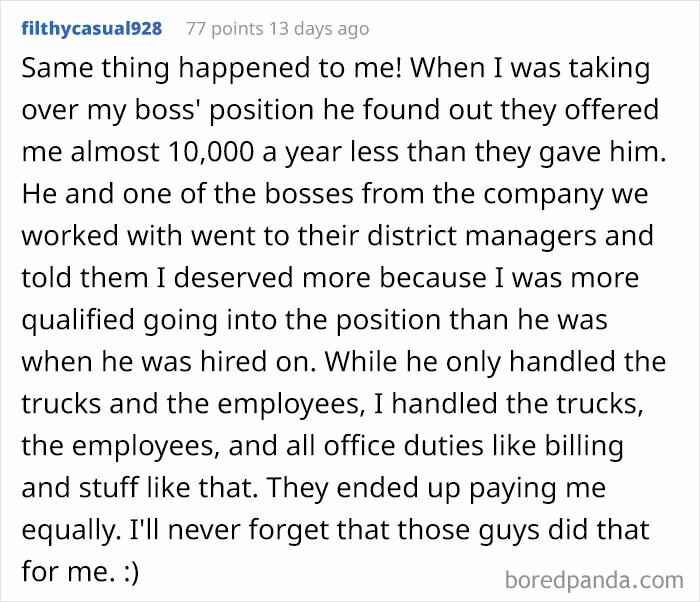
Task: Click the words 'boss' position'
Action: (x=217, y=108)
